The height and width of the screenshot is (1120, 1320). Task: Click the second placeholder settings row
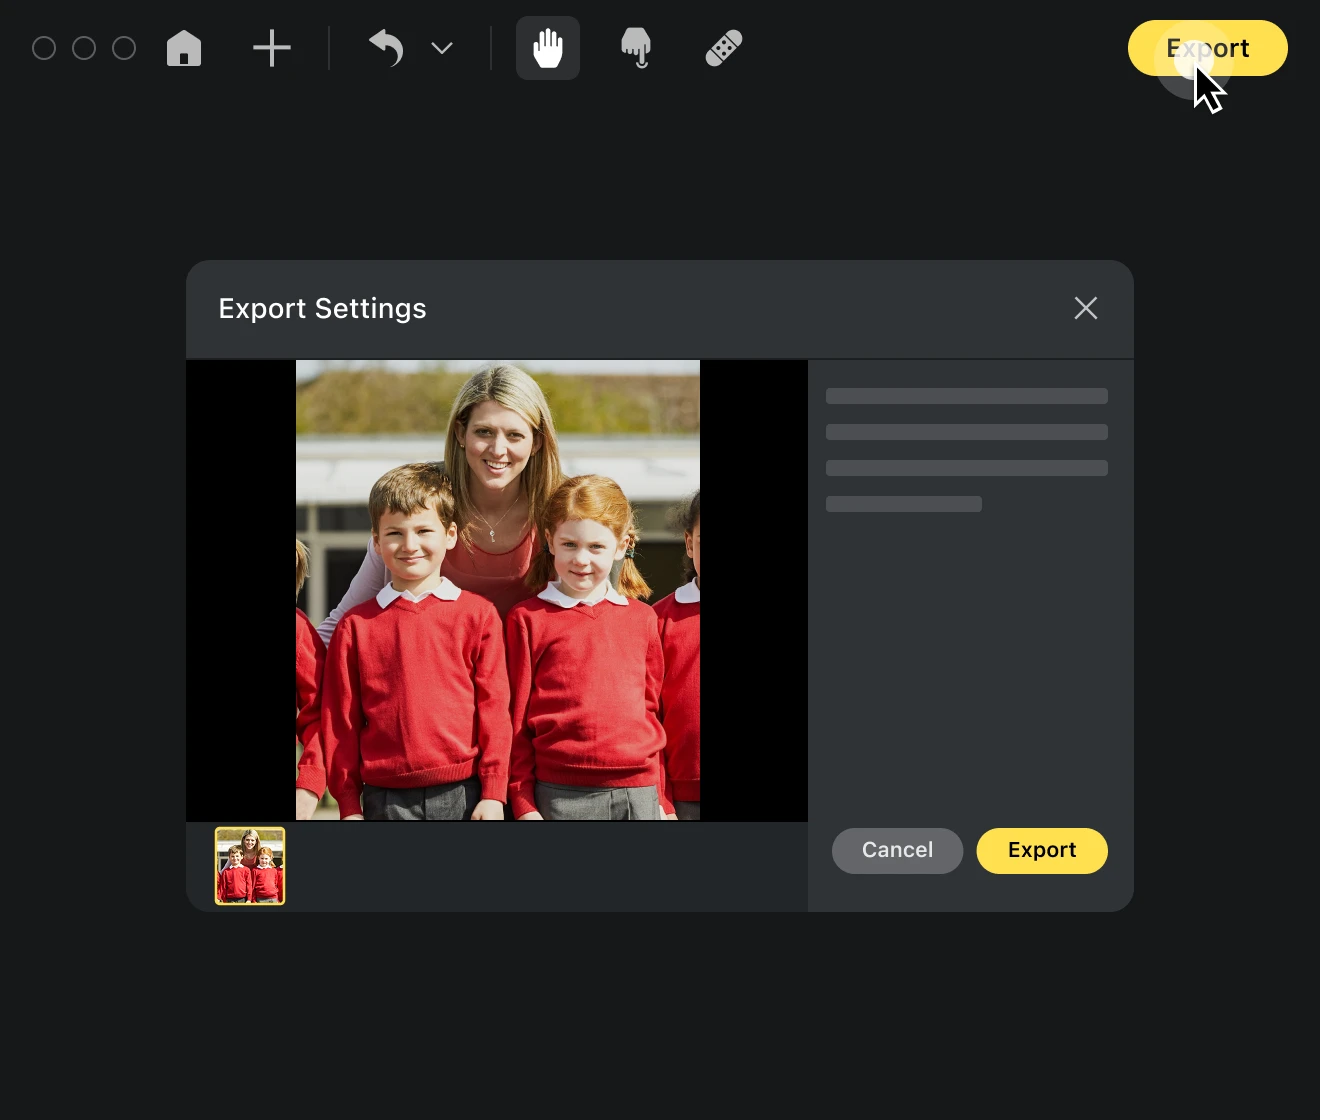(967, 432)
